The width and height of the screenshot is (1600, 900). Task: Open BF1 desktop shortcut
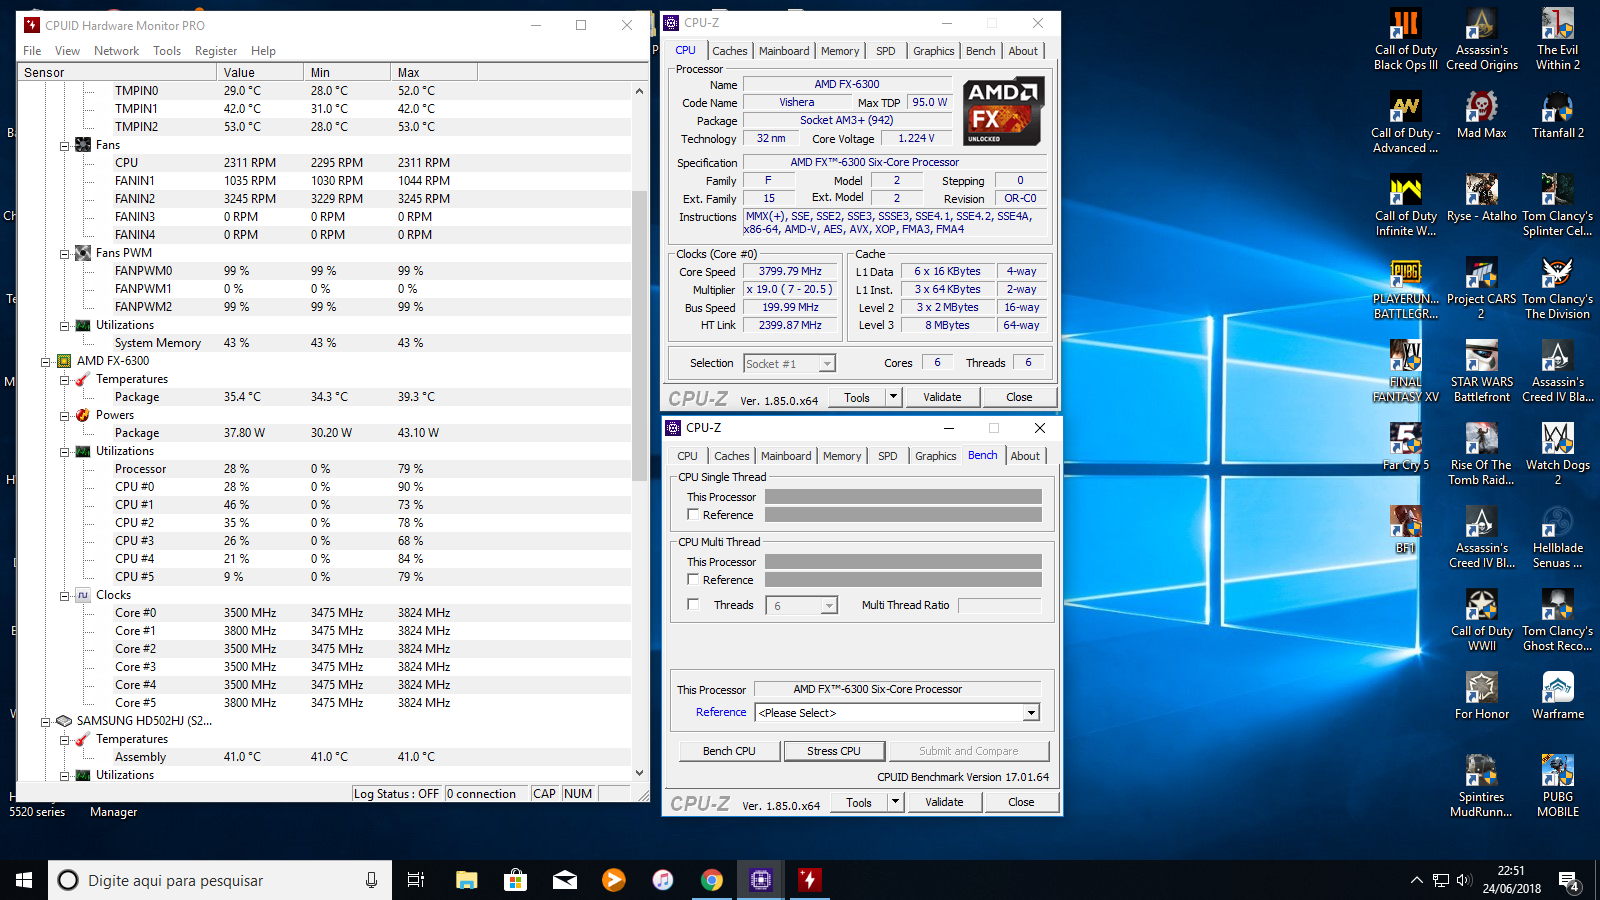coord(1405,530)
